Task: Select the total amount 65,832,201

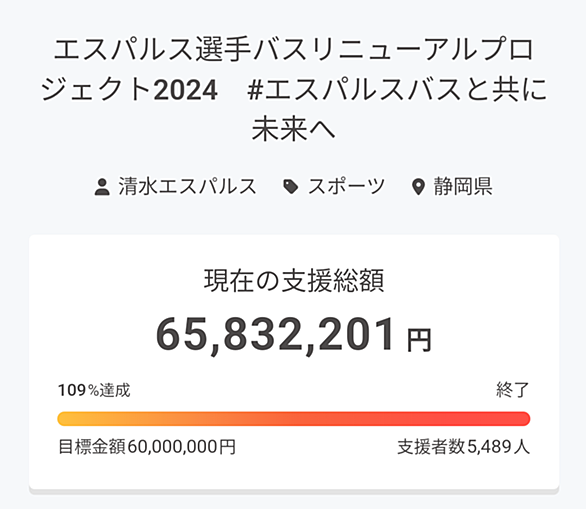Action: point(275,335)
